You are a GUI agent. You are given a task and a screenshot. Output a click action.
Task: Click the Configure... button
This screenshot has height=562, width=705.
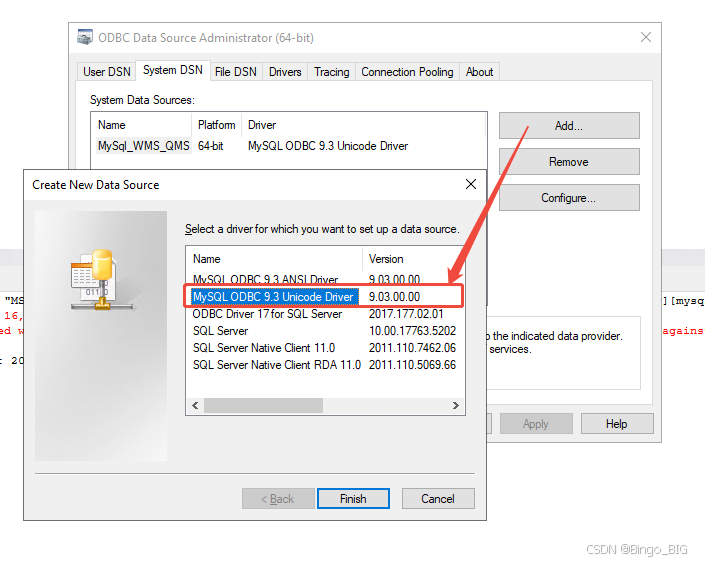(x=569, y=197)
